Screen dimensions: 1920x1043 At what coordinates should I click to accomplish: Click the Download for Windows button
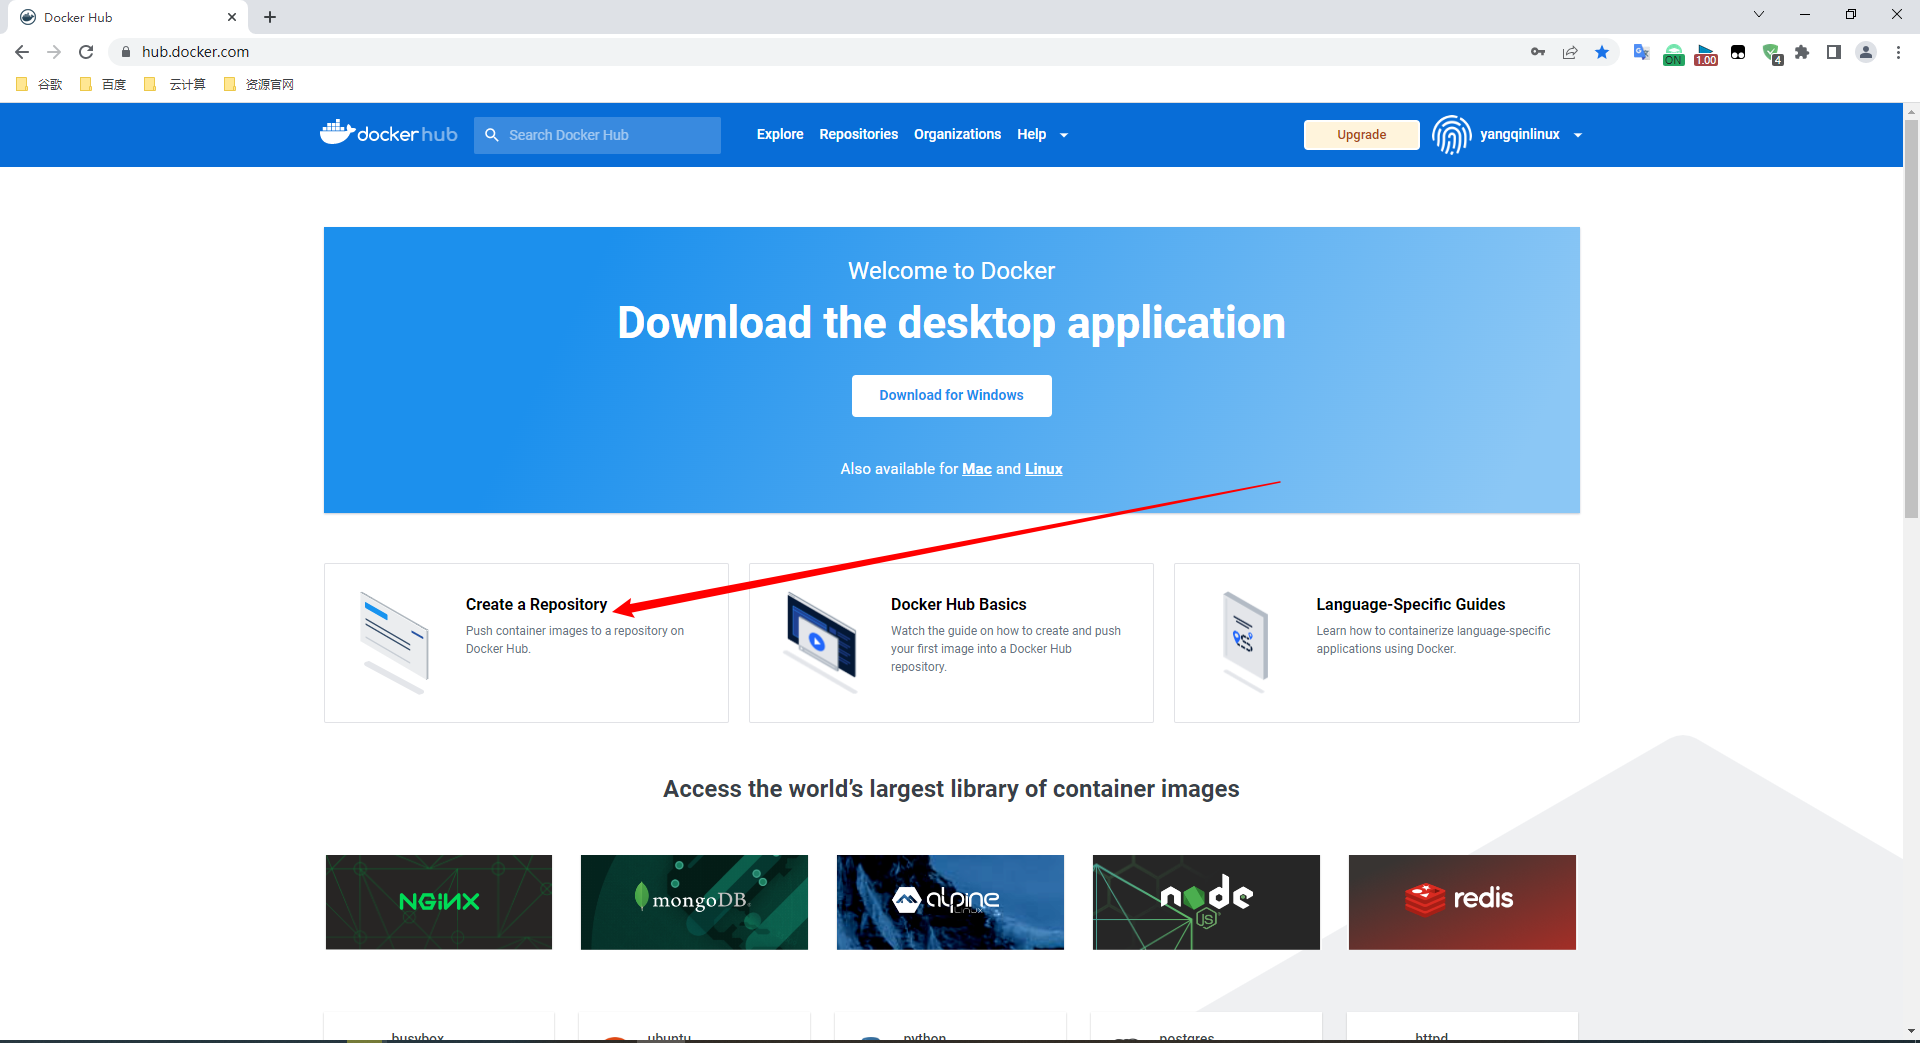951,396
